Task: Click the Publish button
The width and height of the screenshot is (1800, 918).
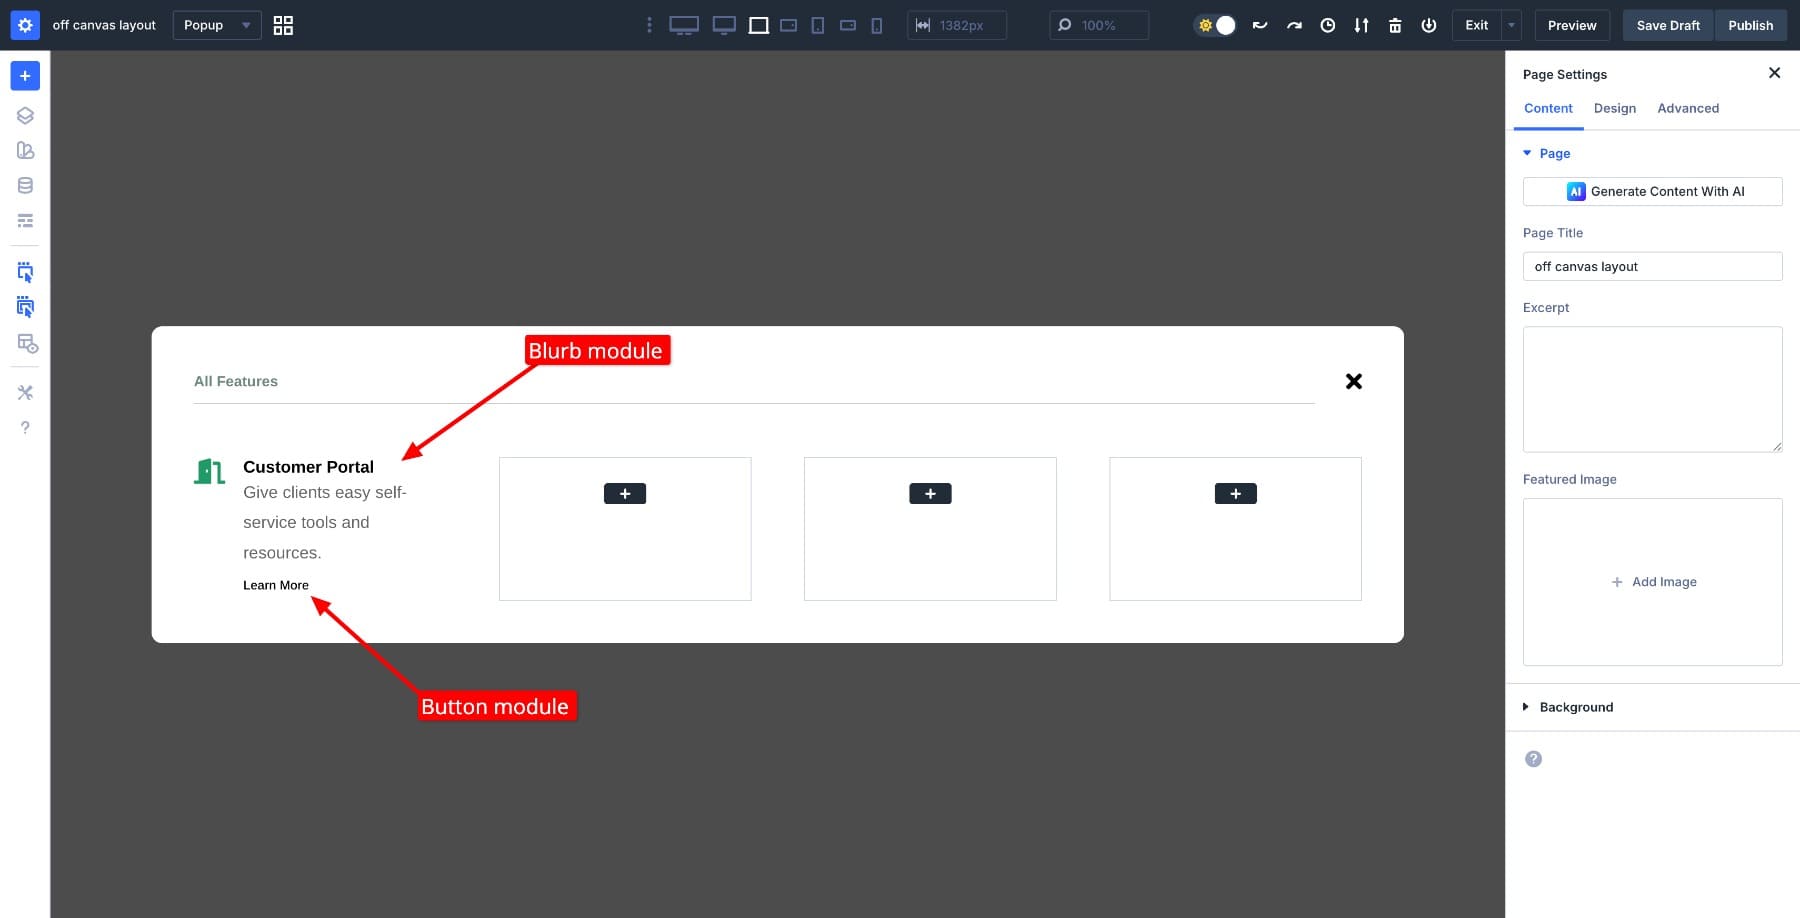Action: pyautogui.click(x=1751, y=25)
